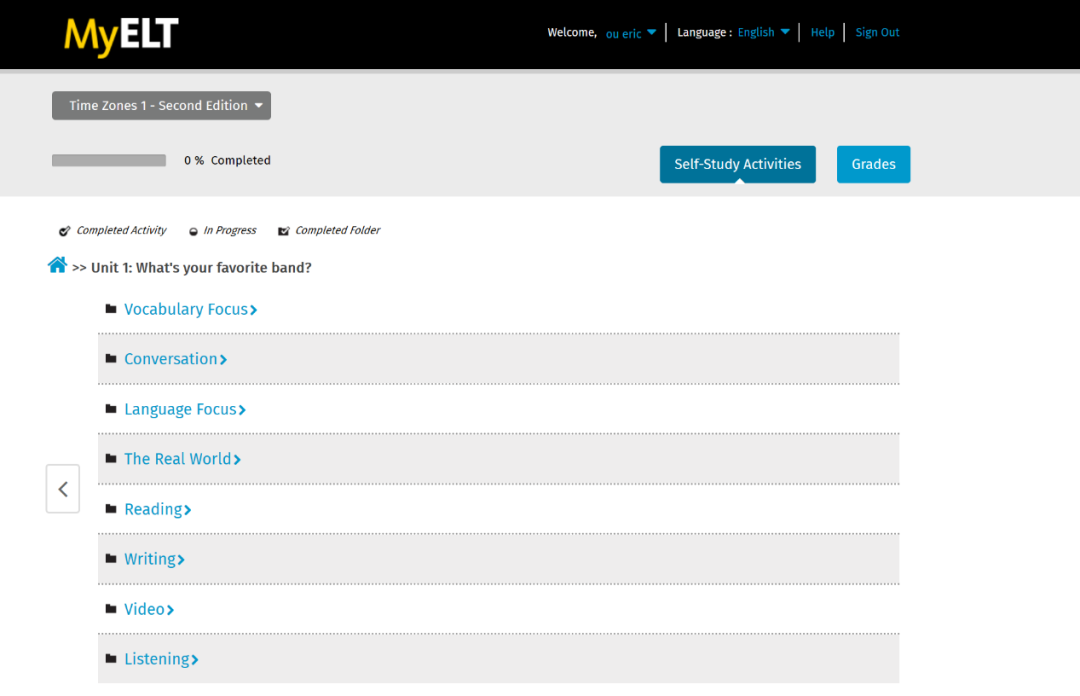
Task: Click the folder icon beside Conversation
Action: pos(111,358)
